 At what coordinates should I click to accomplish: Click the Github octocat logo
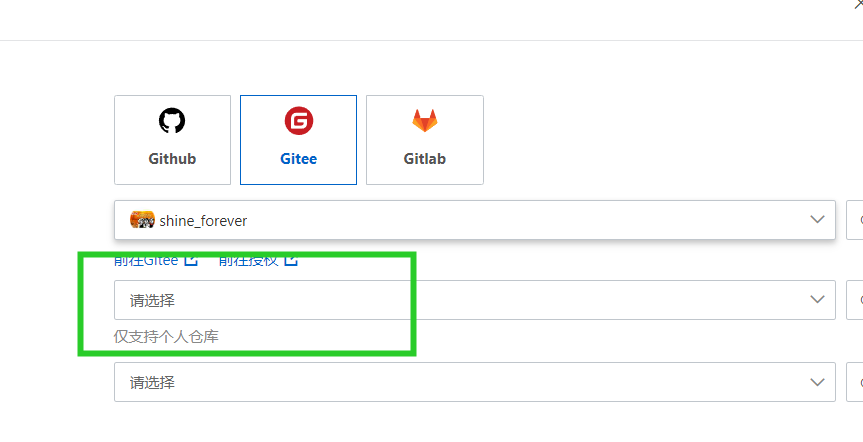click(172, 121)
